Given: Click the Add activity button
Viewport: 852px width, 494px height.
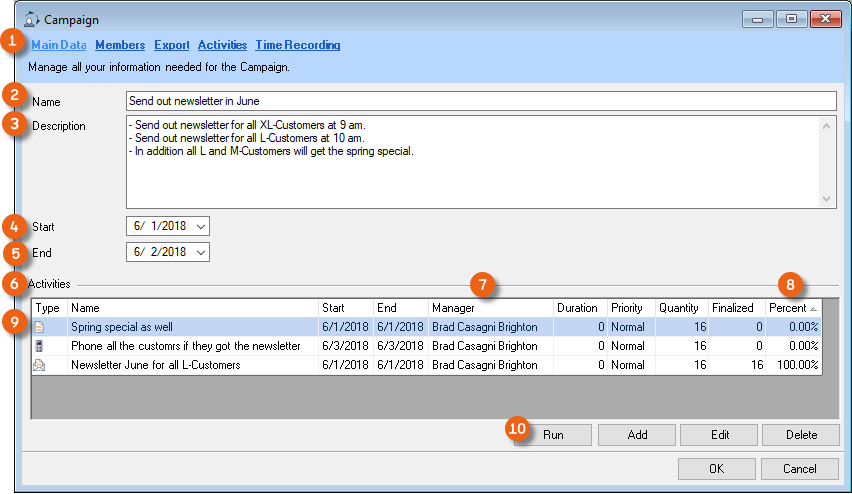Looking at the screenshot, I should [637, 435].
